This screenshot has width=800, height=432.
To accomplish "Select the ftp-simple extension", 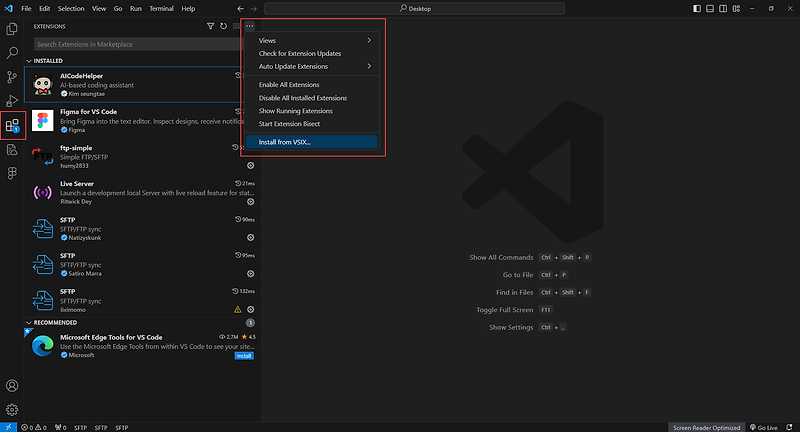I will (143, 157).
